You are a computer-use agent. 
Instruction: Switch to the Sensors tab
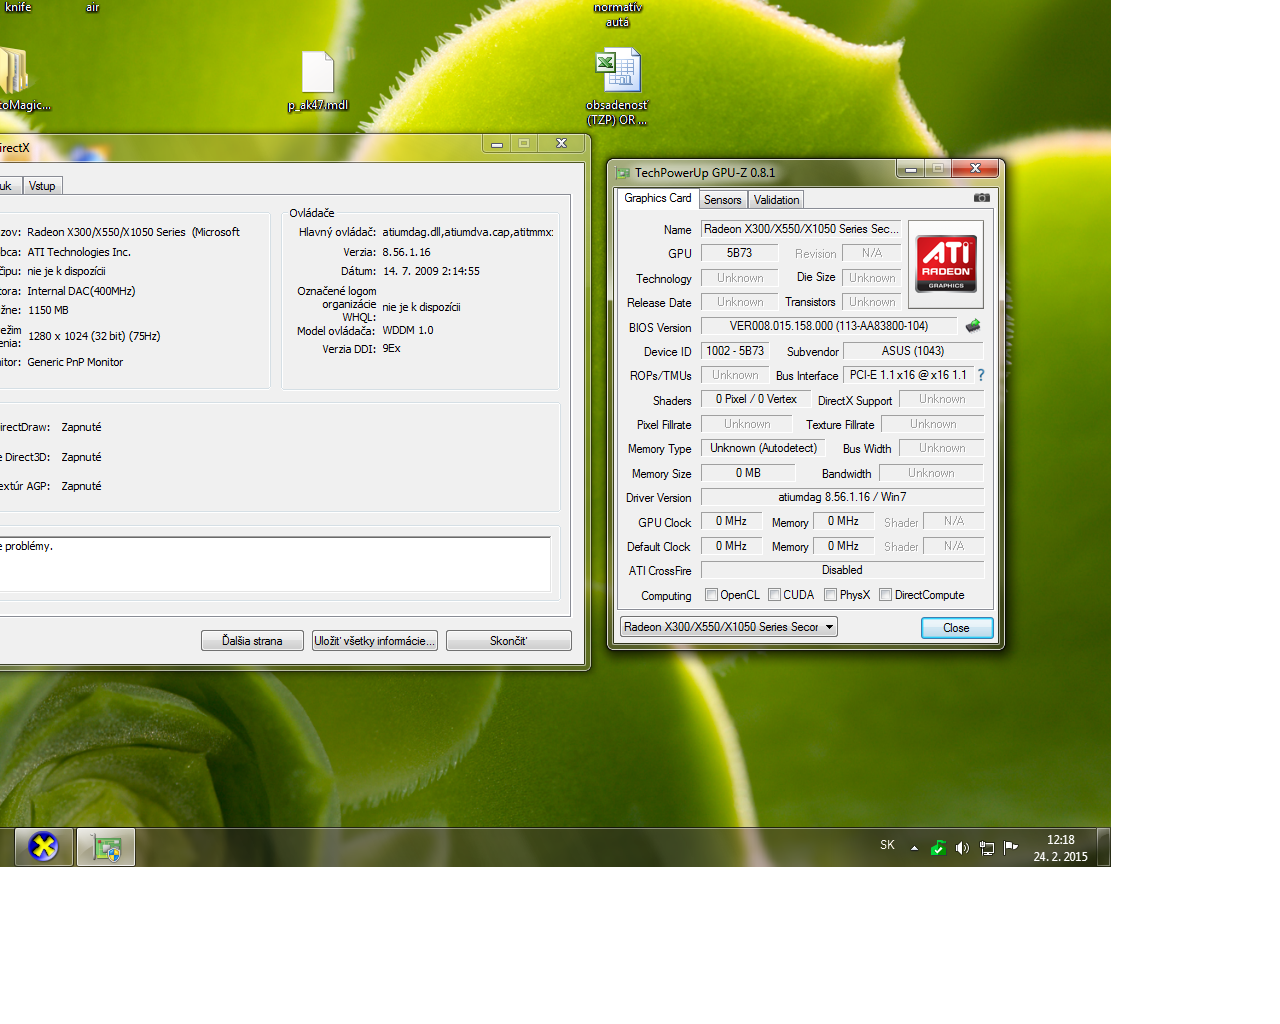[x=722, y=200]
